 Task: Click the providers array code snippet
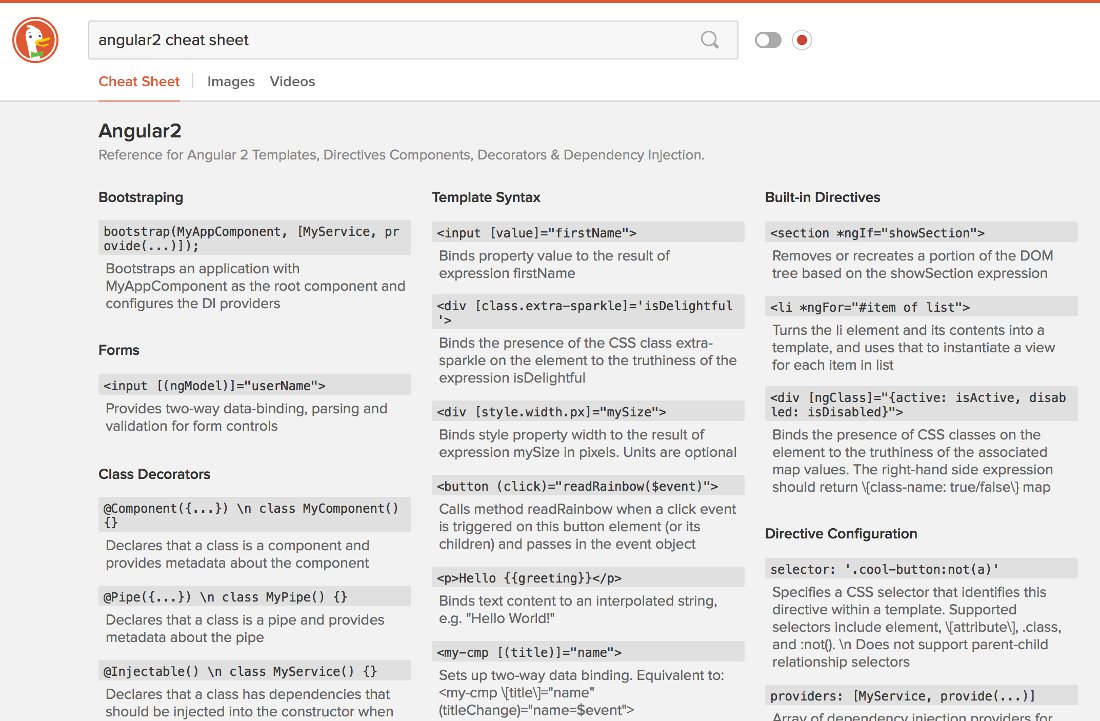click(920, 695)
